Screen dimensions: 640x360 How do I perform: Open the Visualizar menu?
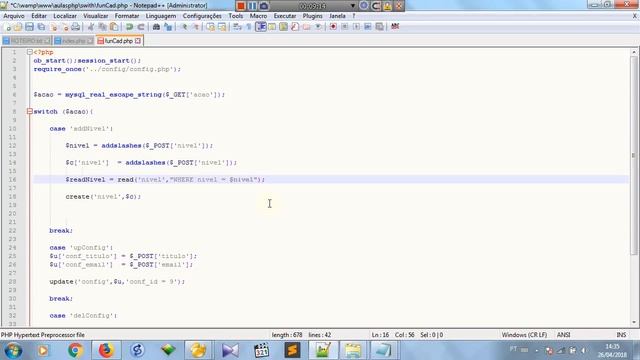tap(96, 16)
